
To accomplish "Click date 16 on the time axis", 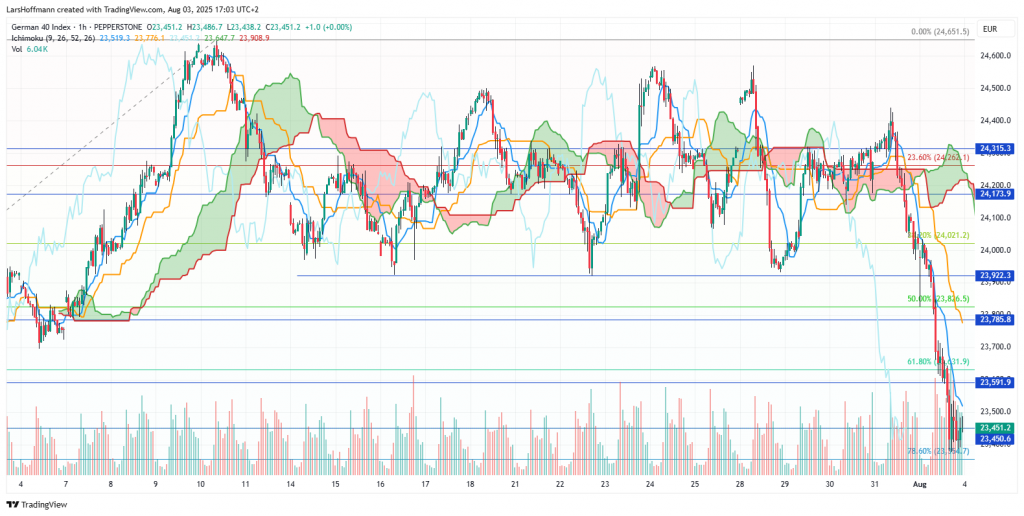I will pyautogui.click(x=381, y=484).
